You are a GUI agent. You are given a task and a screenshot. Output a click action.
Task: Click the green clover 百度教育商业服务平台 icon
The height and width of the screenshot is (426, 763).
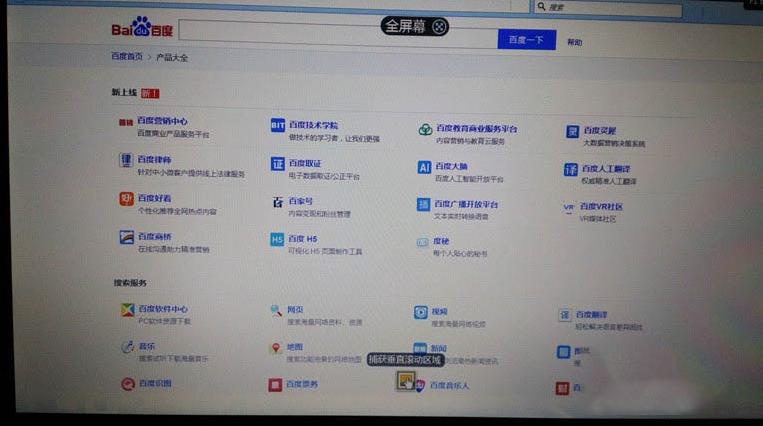425,130
